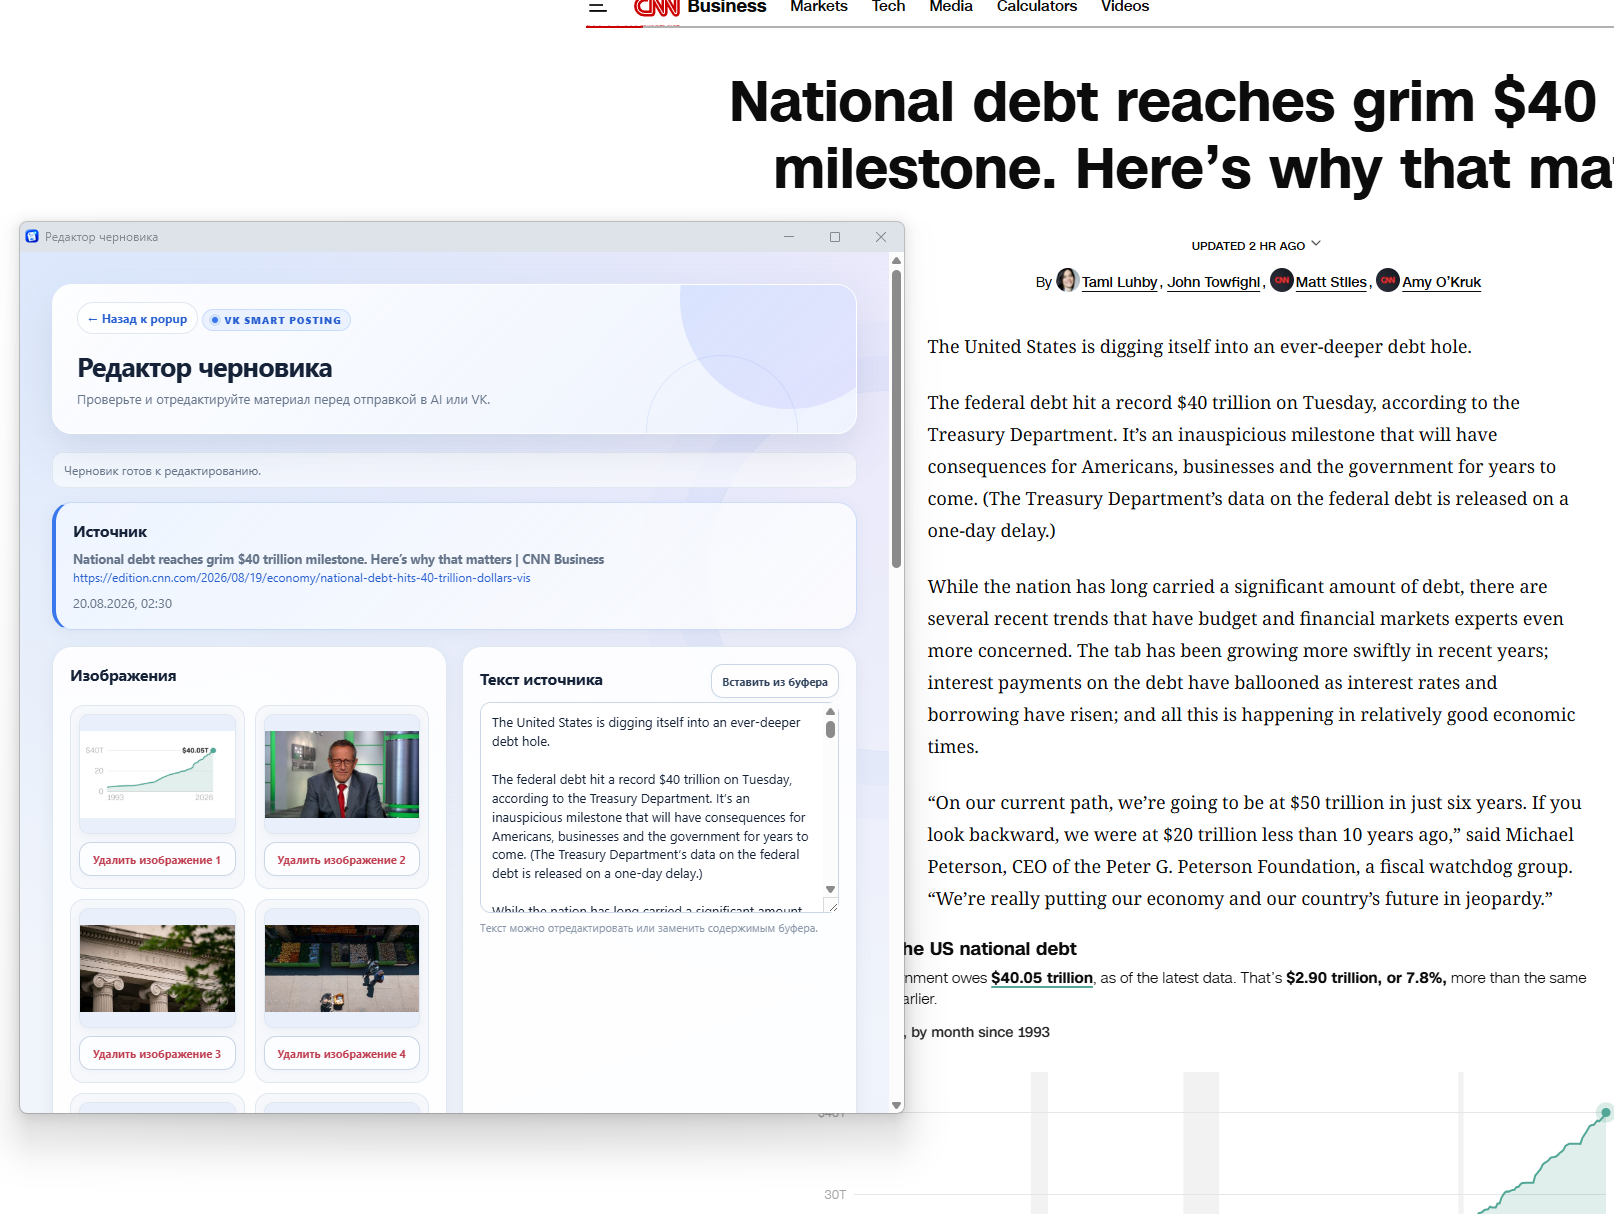Expand the UPDATED 2 HR AGO chevron
The height and width of the screenshot is (1214, 1614).
click(1316, 244)
